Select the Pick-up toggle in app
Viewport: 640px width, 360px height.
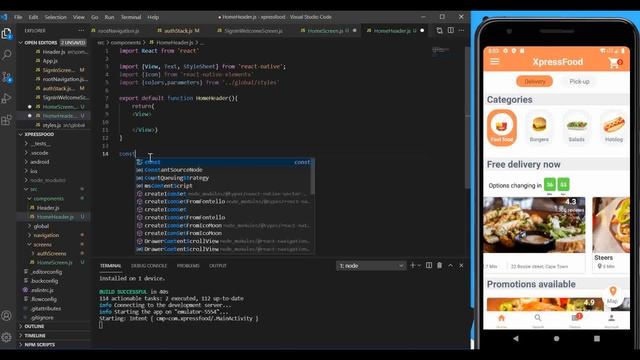[x=579, y=81]
